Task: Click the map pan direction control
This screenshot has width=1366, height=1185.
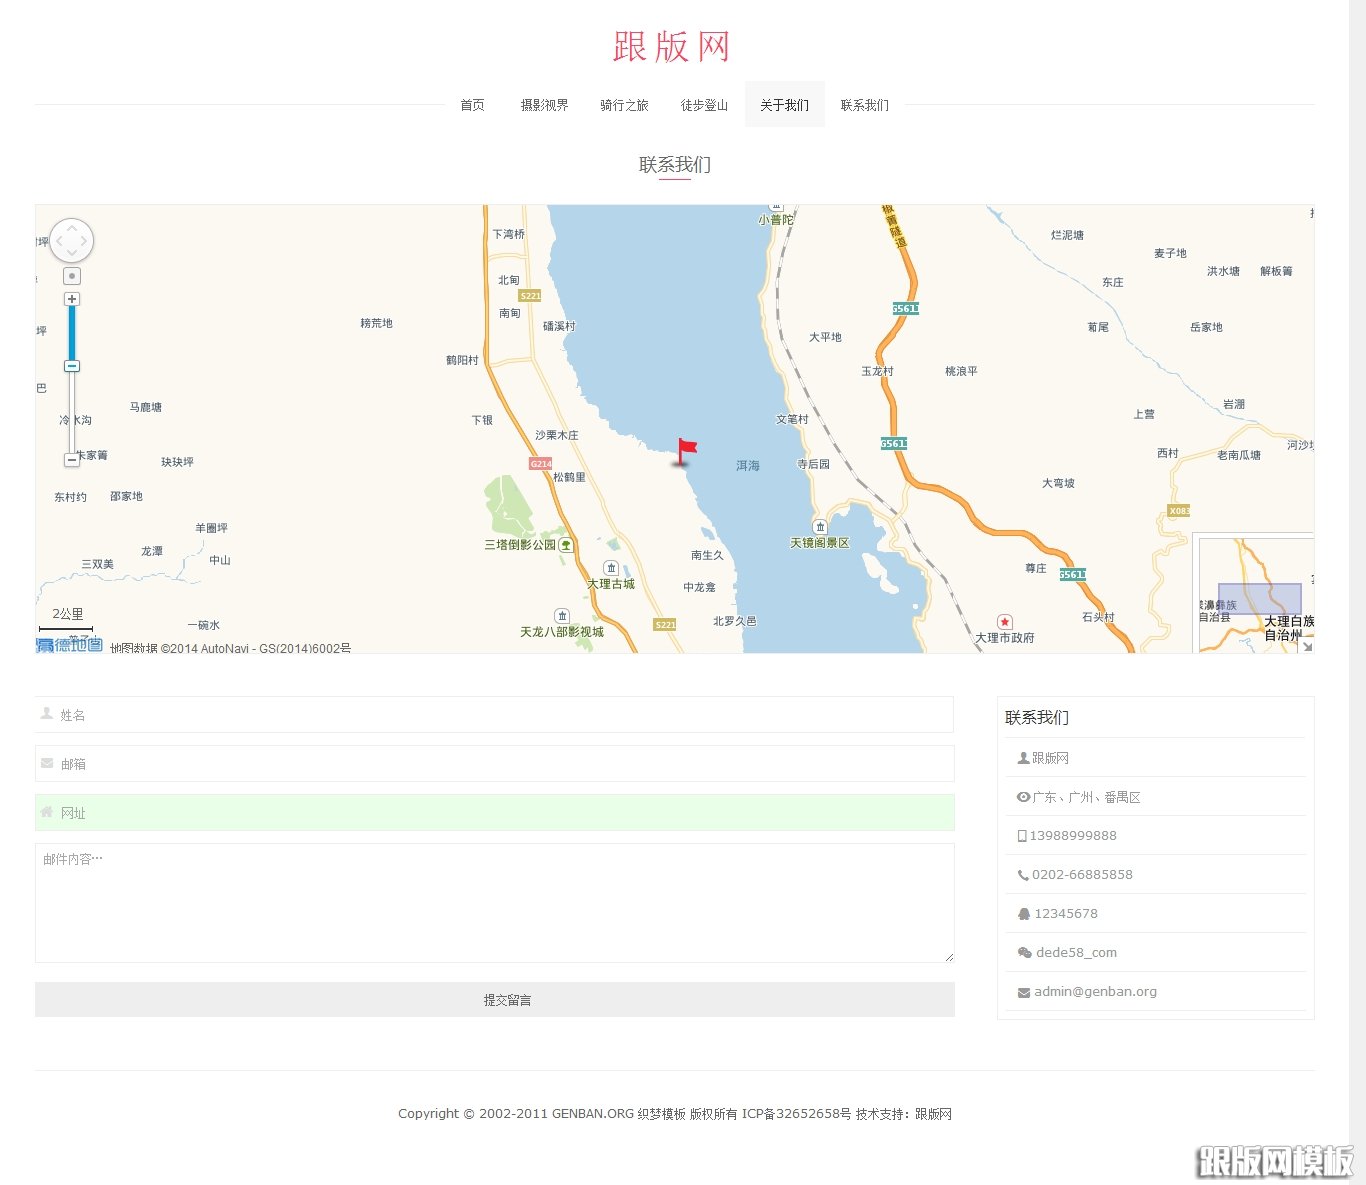Action: click(71, 241)
